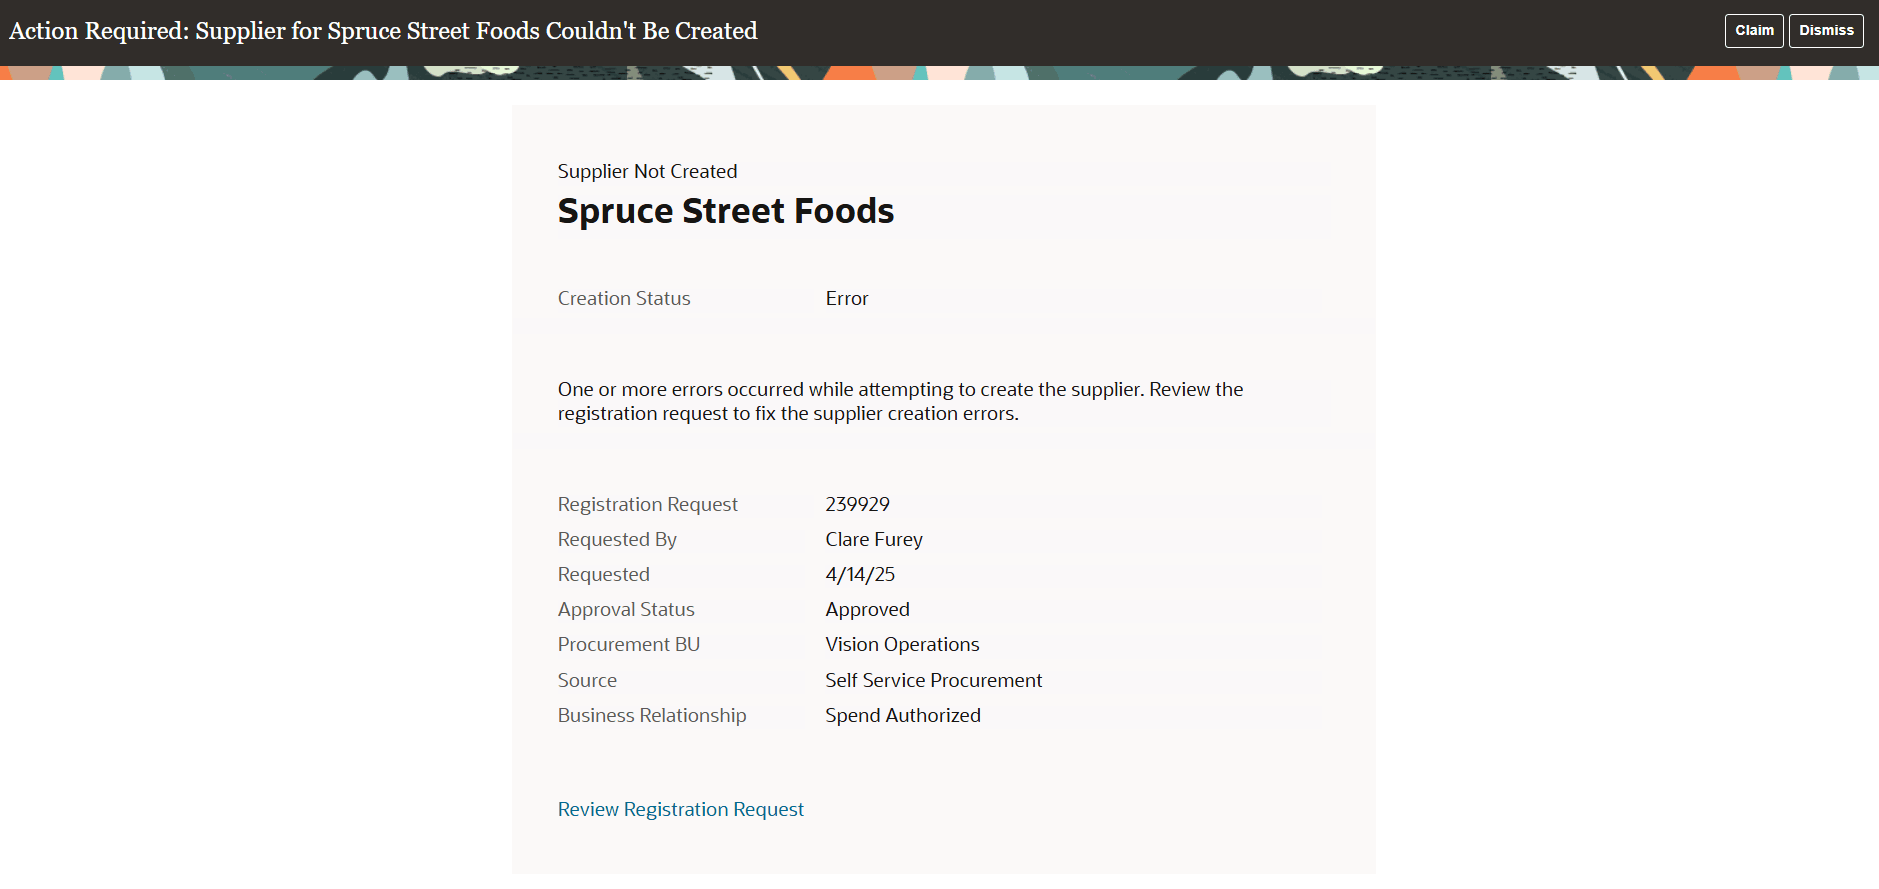Click the Creation Status field label
Screen dimensions: 1879x889
pos(623,298)
